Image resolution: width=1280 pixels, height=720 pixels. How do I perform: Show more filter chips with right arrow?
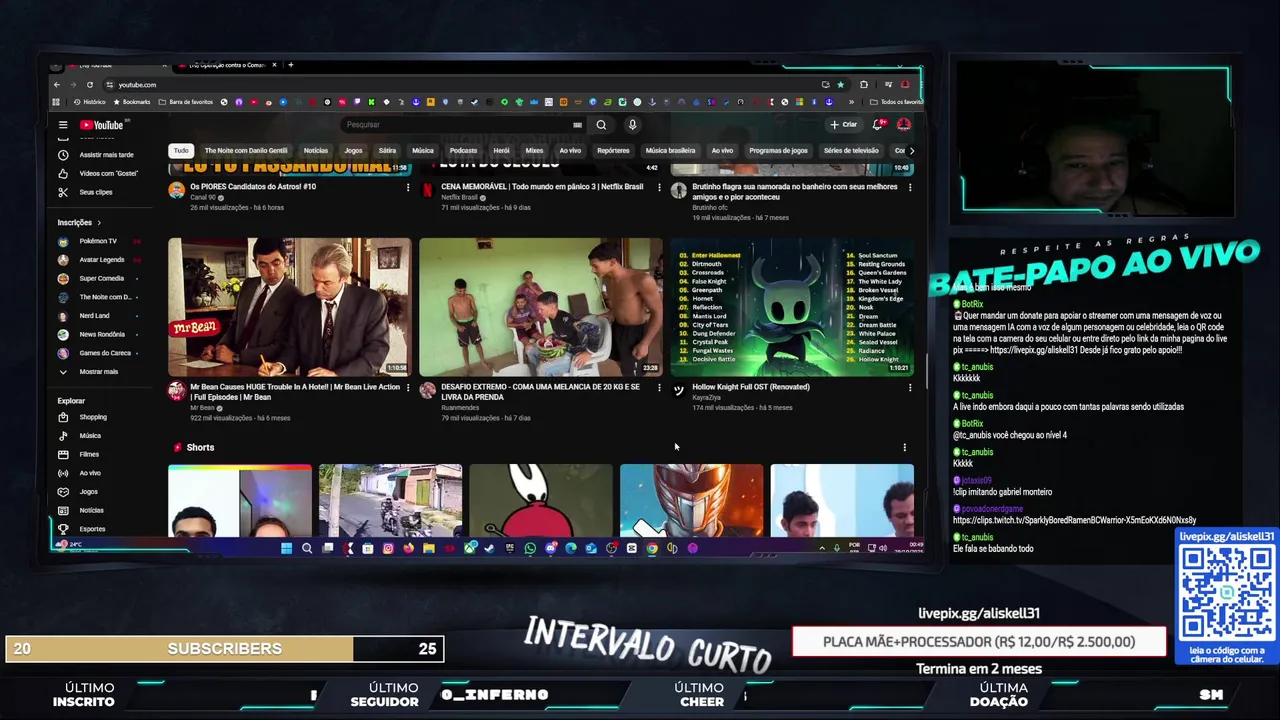911,151
